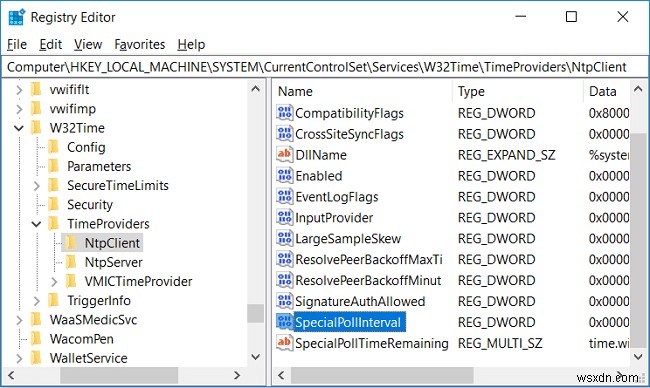Click the vwifimp folder icon

tap(36, 108)
